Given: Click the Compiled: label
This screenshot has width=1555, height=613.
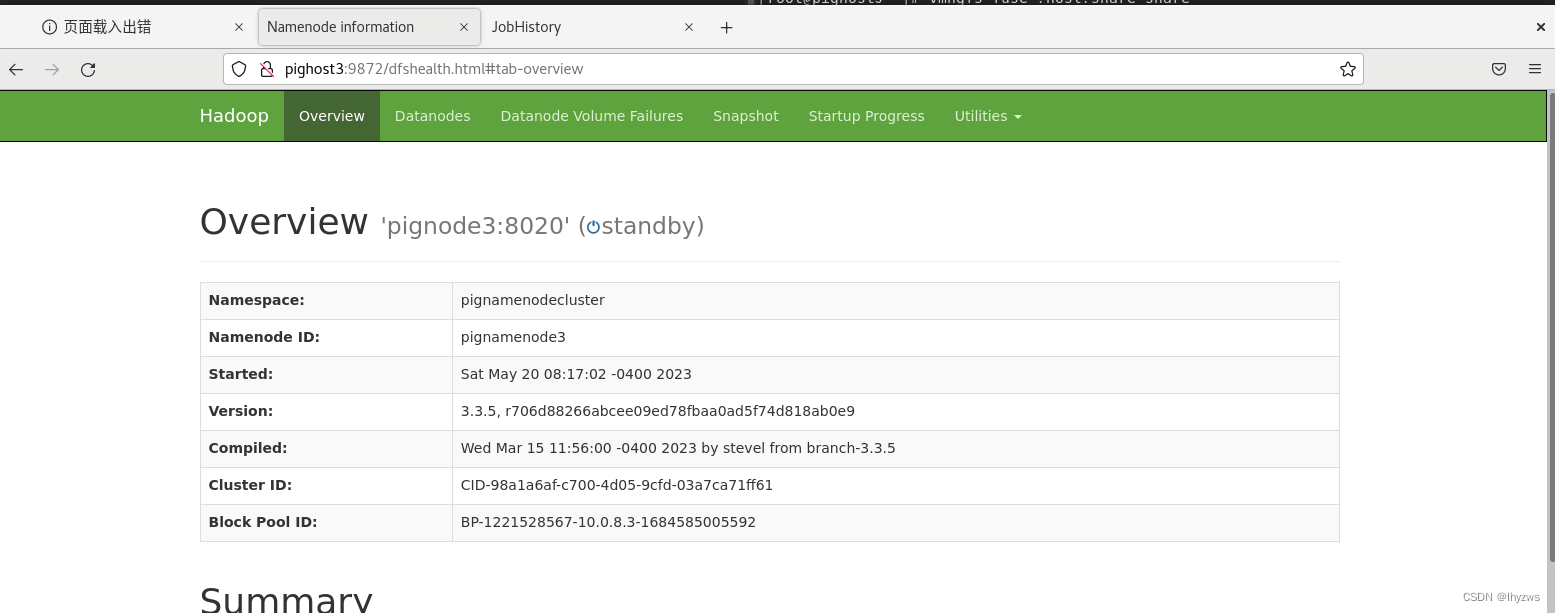Looking at the screenshot, I should pyautogui.click(x=248, y=448).
